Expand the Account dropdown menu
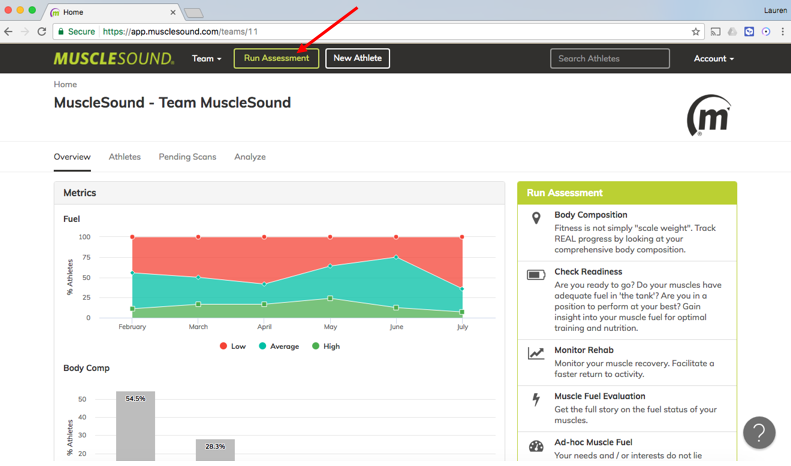 point(713,59)
